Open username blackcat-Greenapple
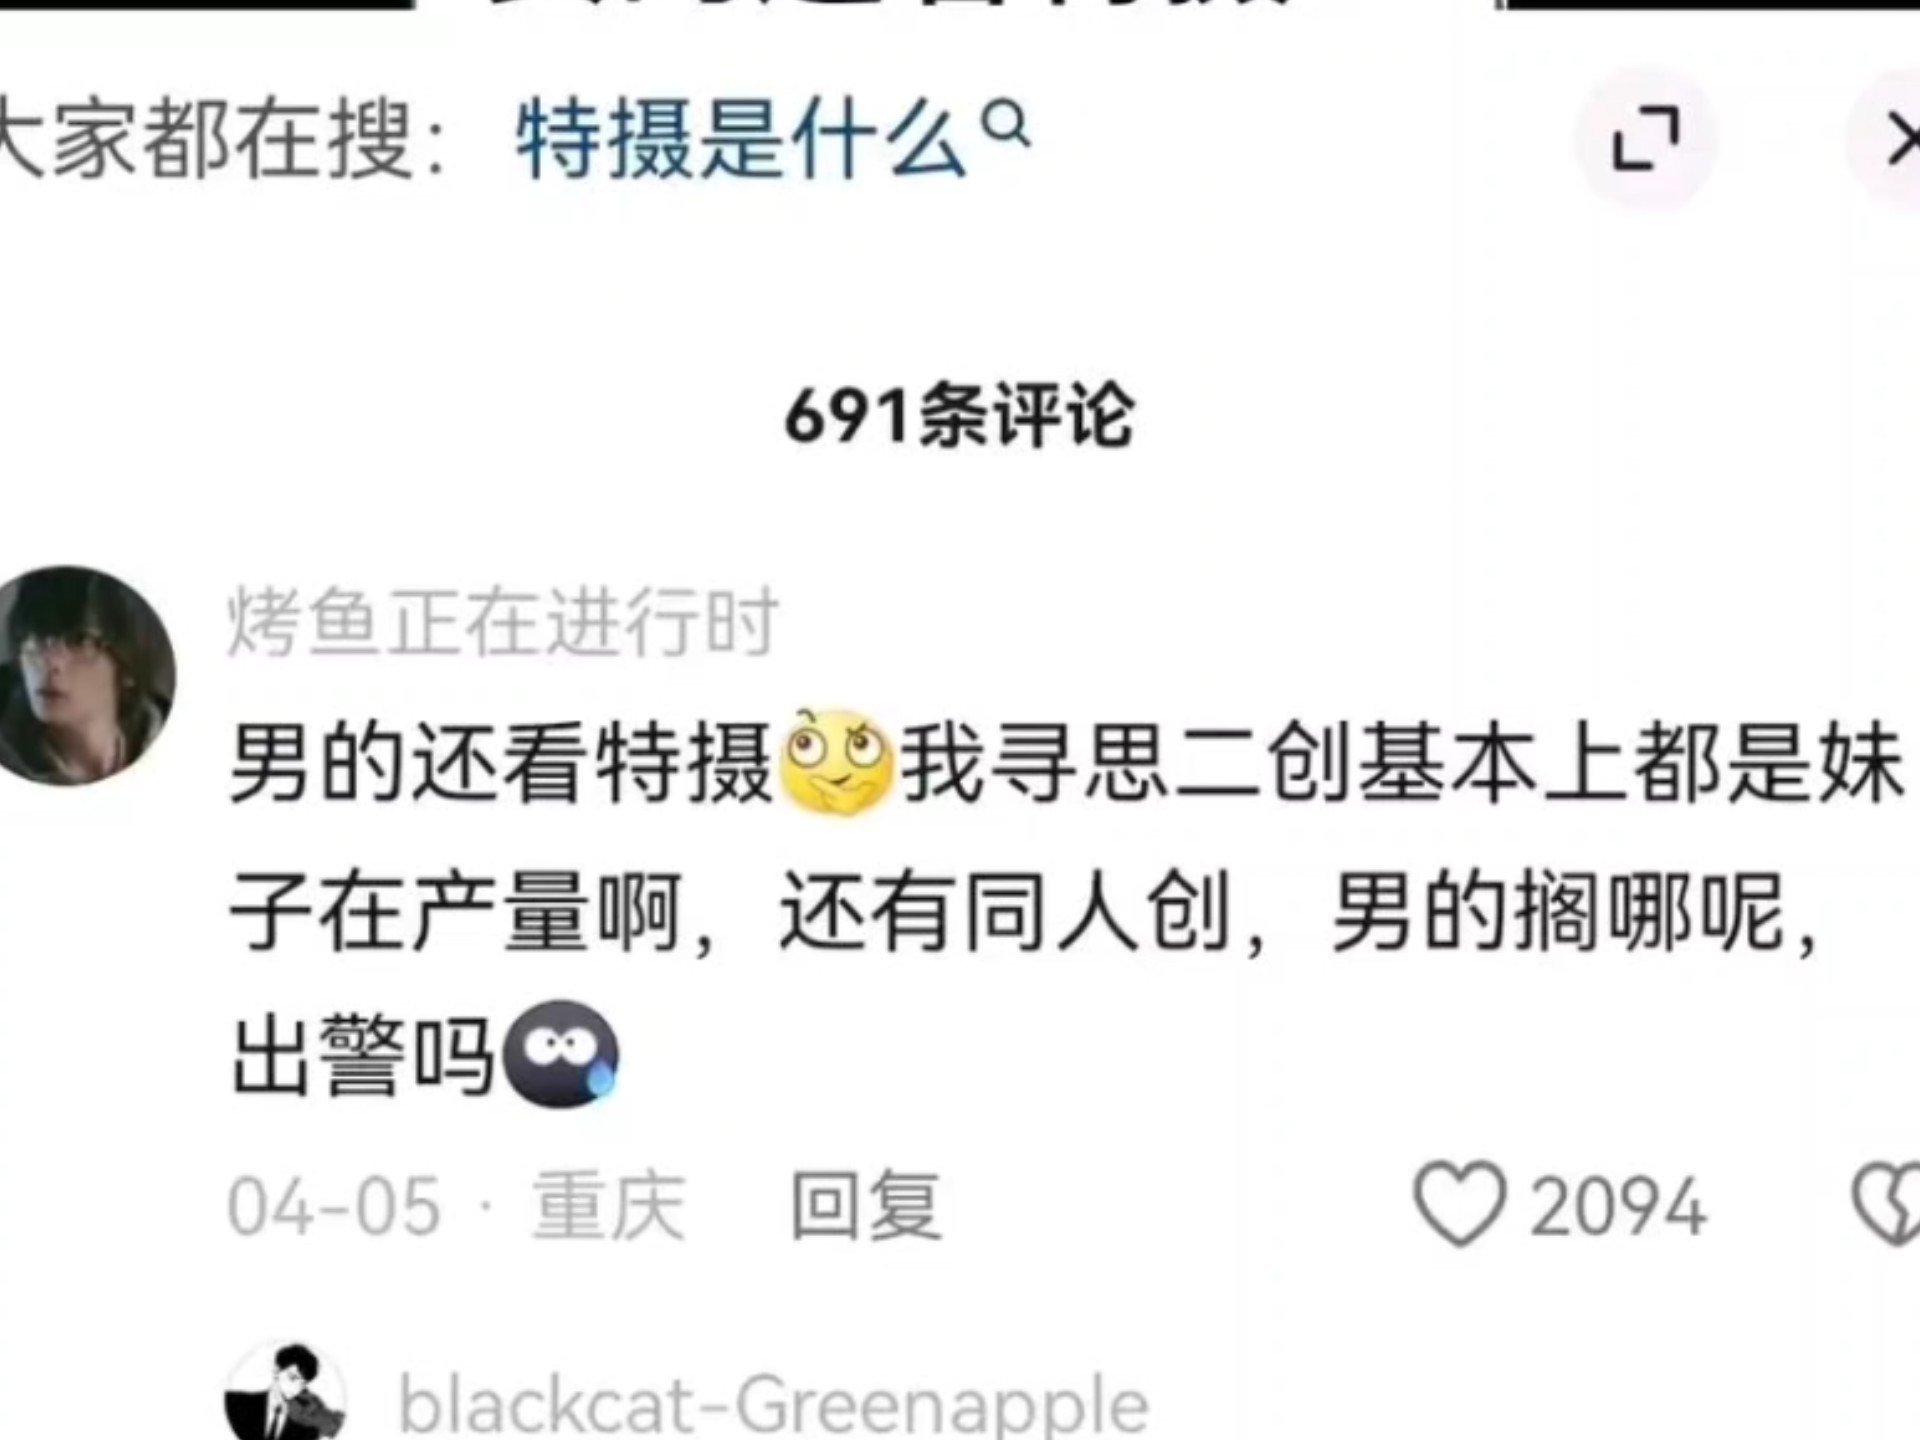 coord(773,1405)
